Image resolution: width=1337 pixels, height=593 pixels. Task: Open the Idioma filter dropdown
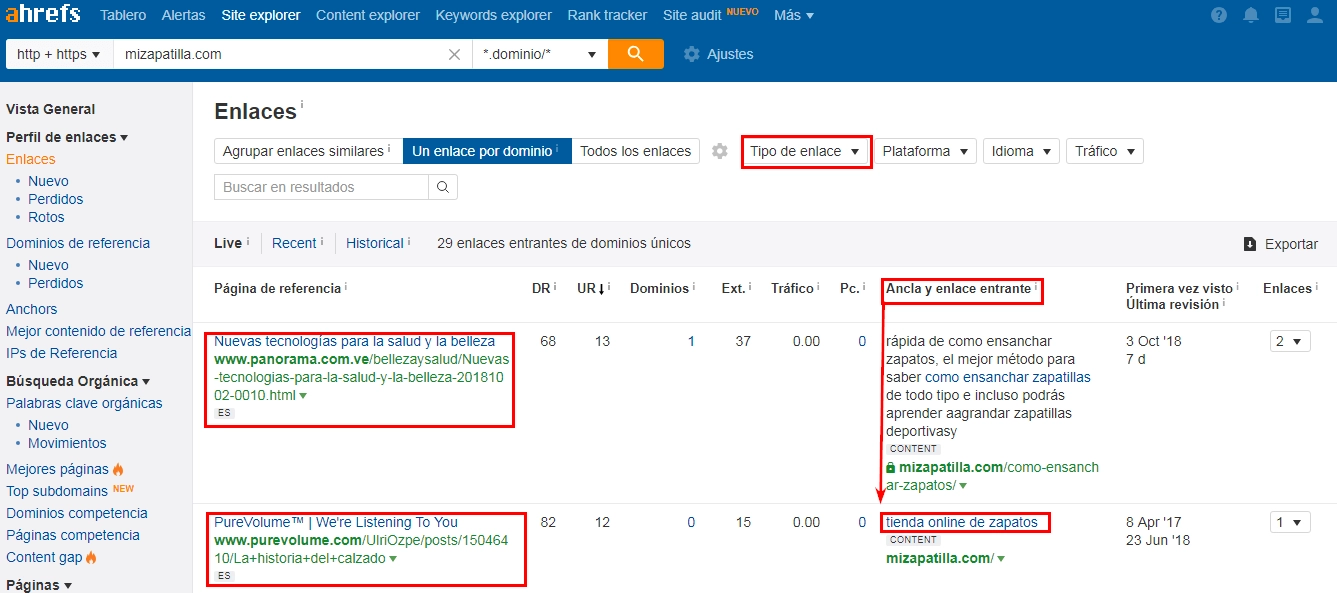click(1021, 151)
